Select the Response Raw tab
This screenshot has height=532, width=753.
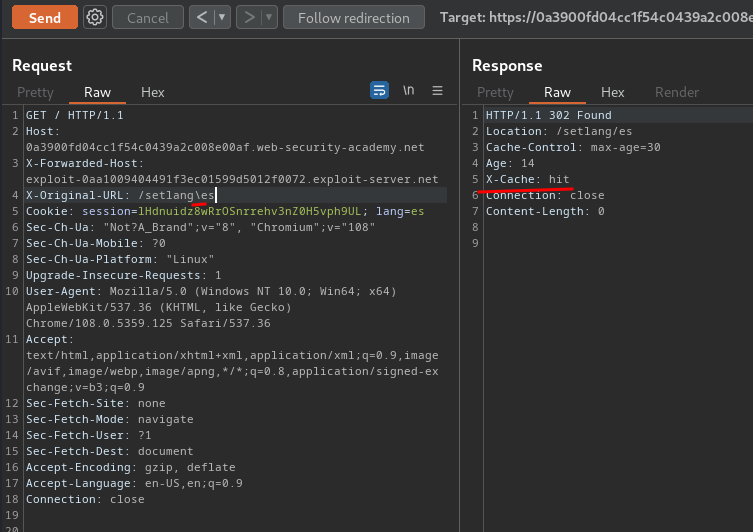tap(557, 92)
